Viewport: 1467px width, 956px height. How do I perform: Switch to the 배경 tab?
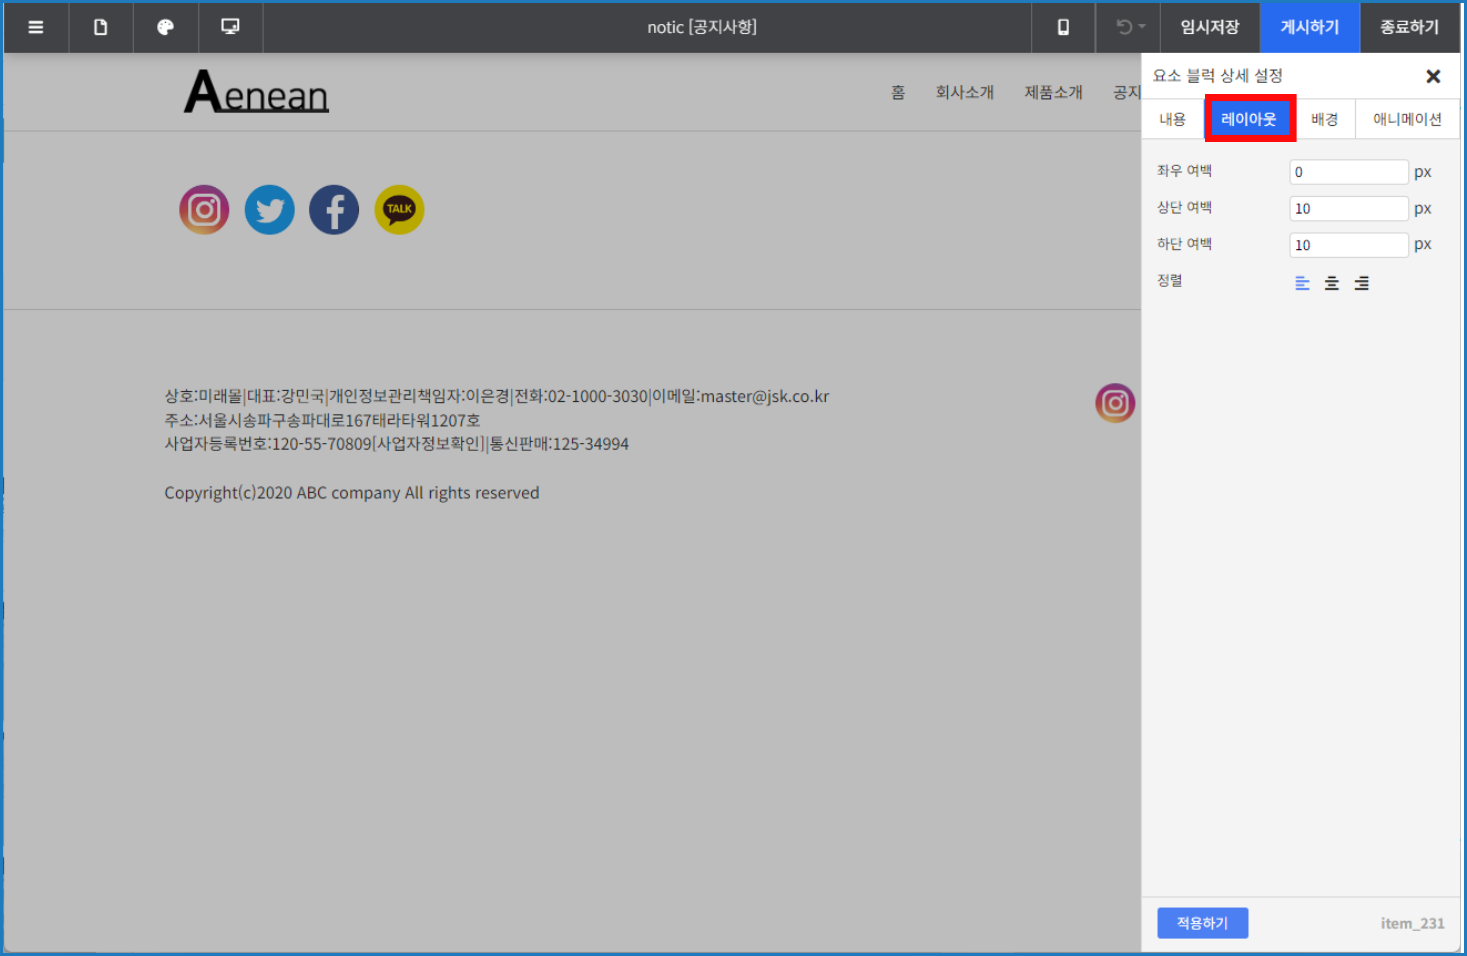point(1323,118)
